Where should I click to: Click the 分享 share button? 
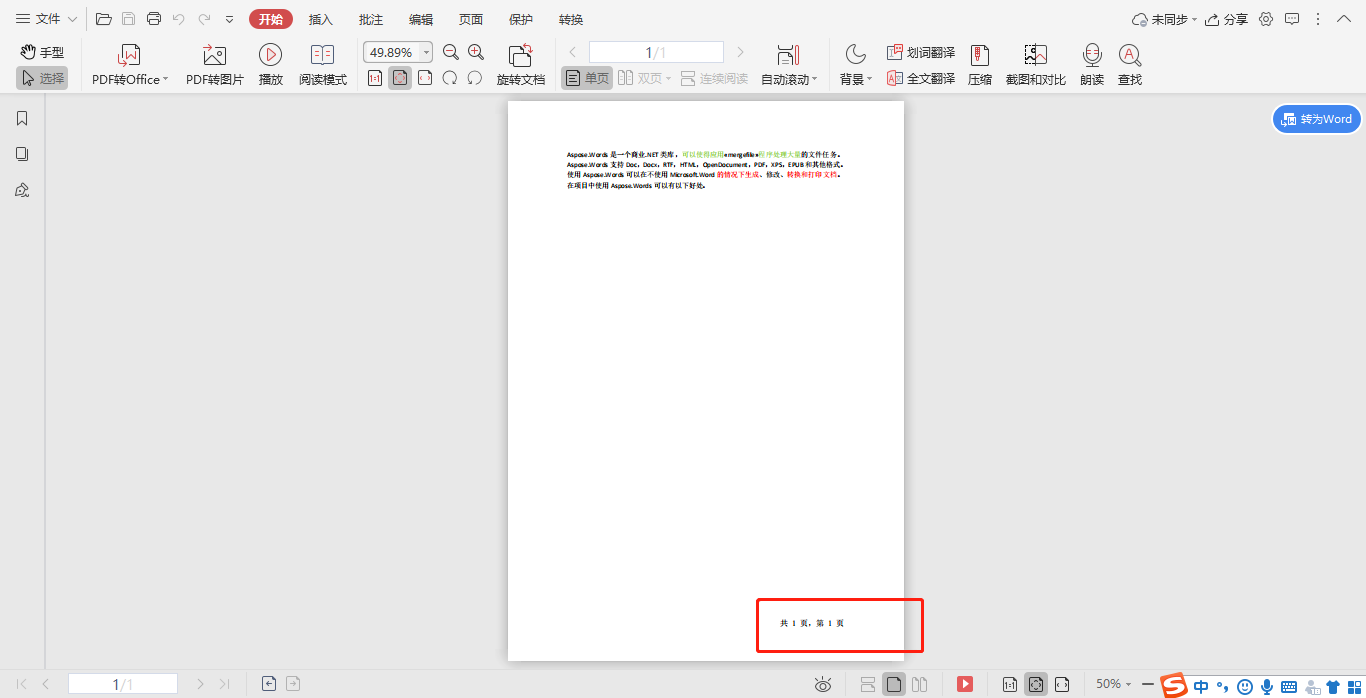[x=1226, y=19]
